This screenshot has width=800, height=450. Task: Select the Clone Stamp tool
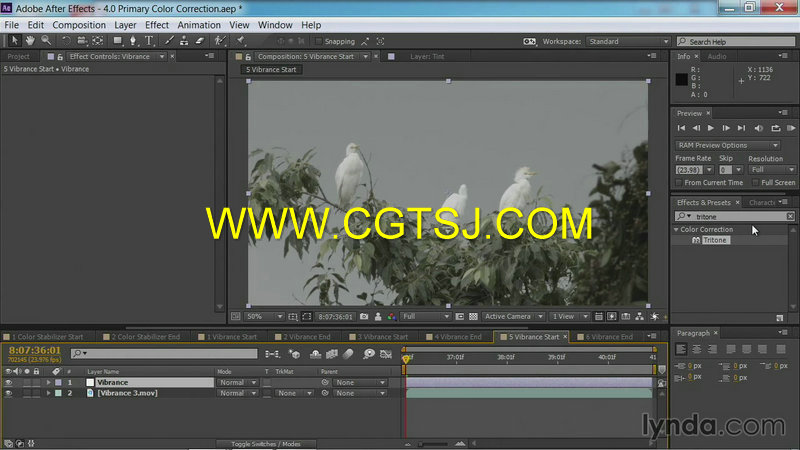pos(184,41)
